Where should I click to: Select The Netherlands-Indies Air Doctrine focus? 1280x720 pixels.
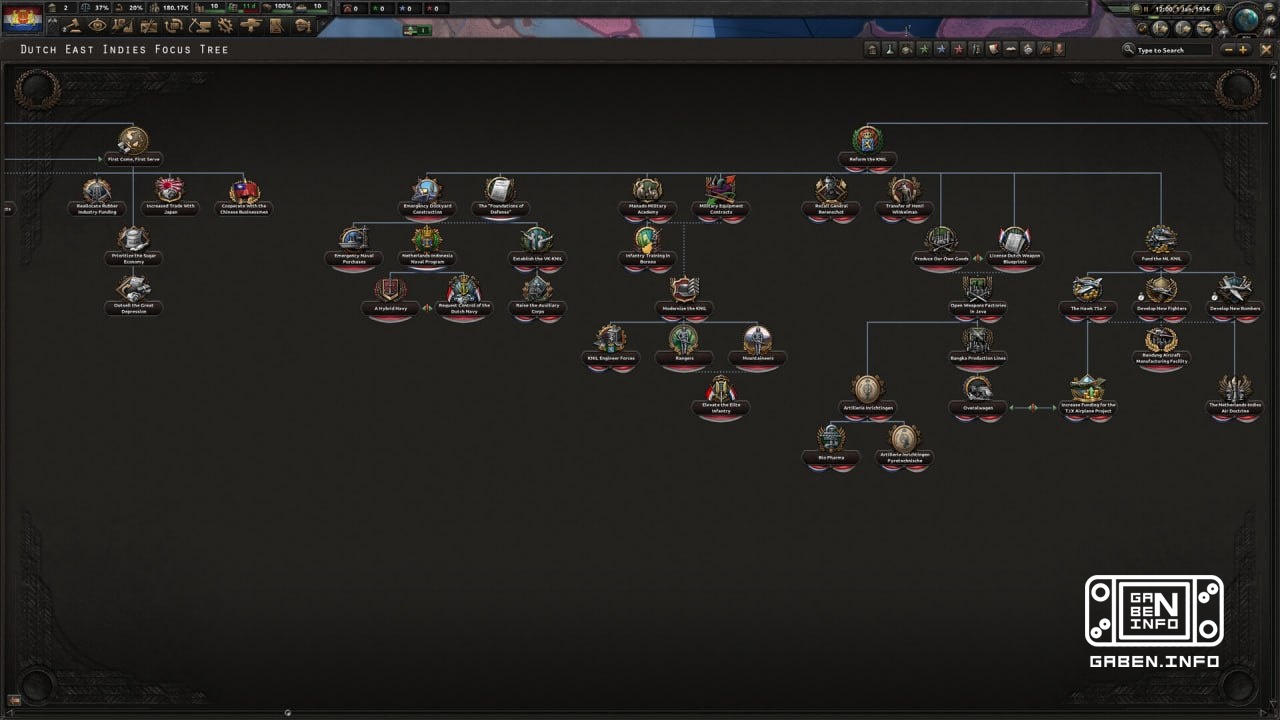tap(1234, 396)
